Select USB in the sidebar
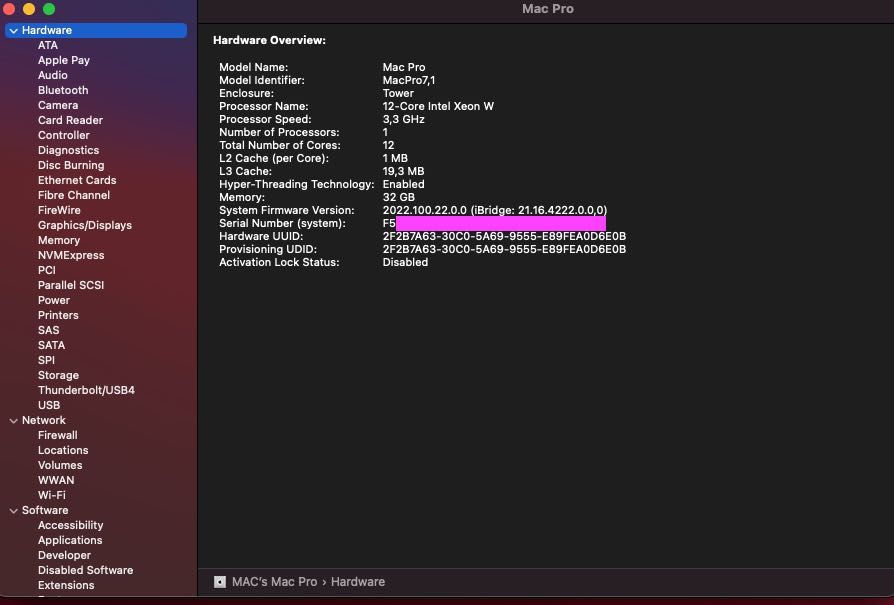The width and height of the screenshot is (894, 605). (x=49, y=405)
